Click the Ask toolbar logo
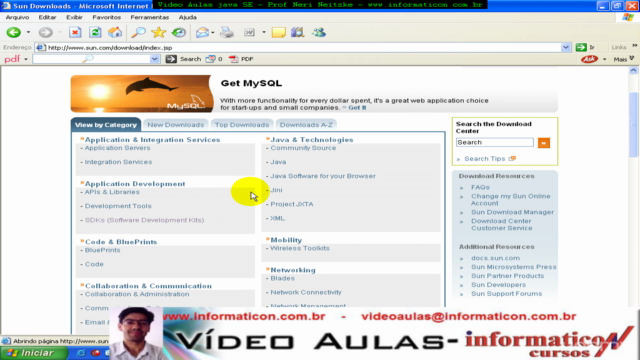640x360 pixels. [589, 59]
